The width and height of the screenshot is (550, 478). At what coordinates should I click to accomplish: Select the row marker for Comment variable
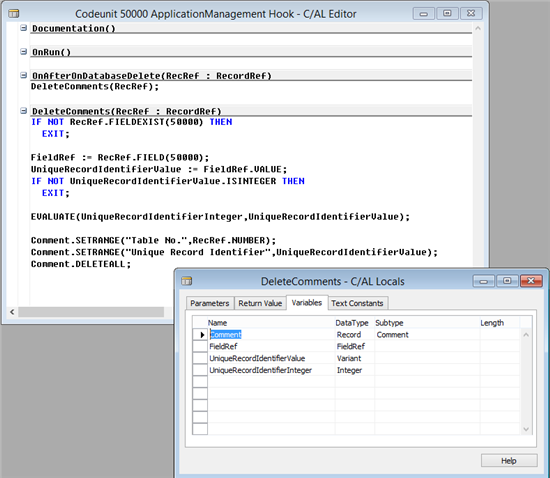point(200,335)
